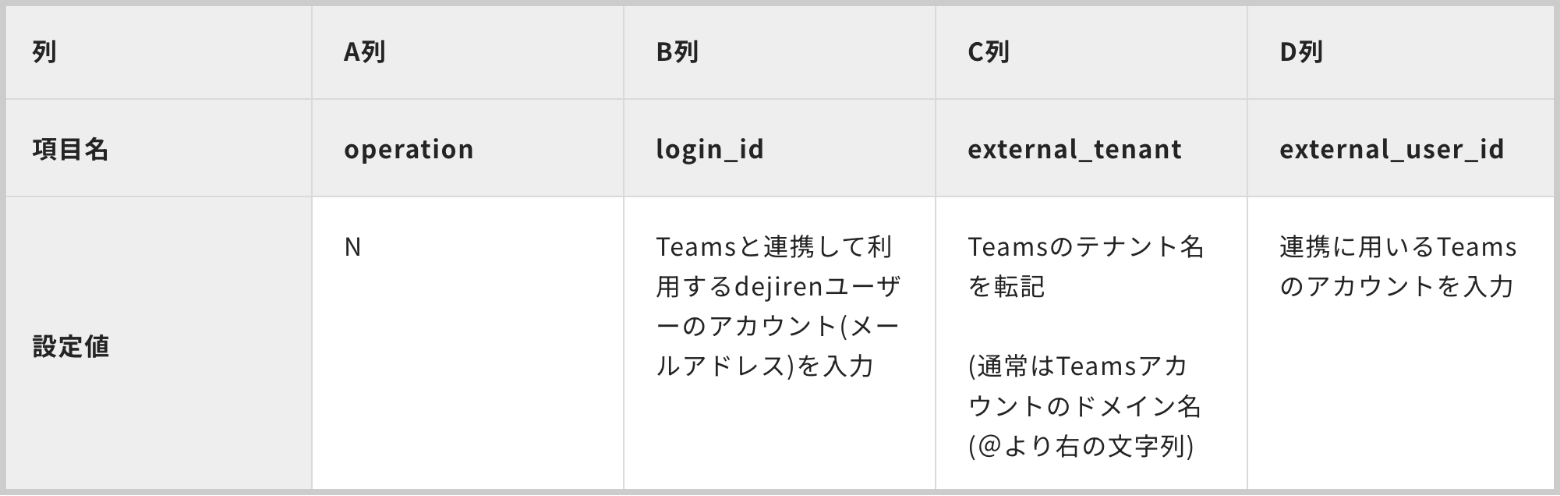Click the Teamsのテナント名 text line
1560x496 pixels.
[1086, 247]
